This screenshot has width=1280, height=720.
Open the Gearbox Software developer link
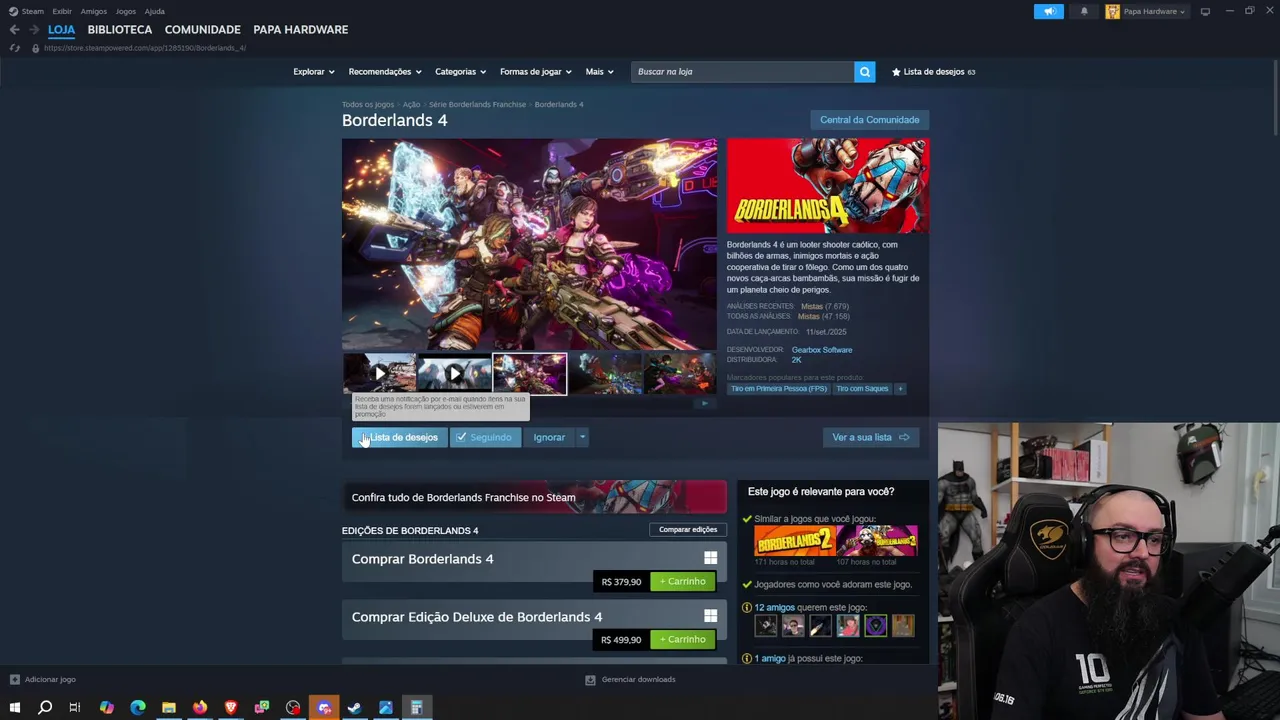tap(822, 350)
